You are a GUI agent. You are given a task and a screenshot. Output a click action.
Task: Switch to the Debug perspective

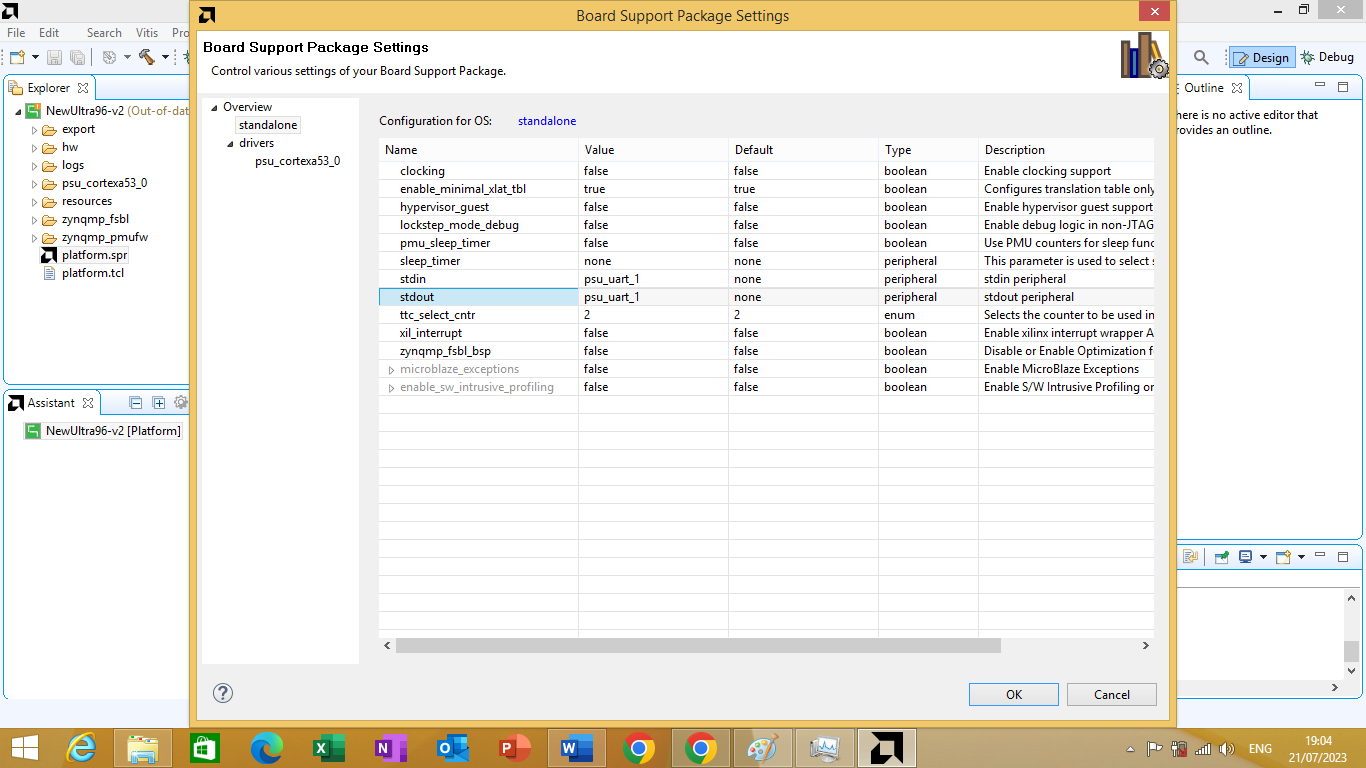tap(1327, 58)
